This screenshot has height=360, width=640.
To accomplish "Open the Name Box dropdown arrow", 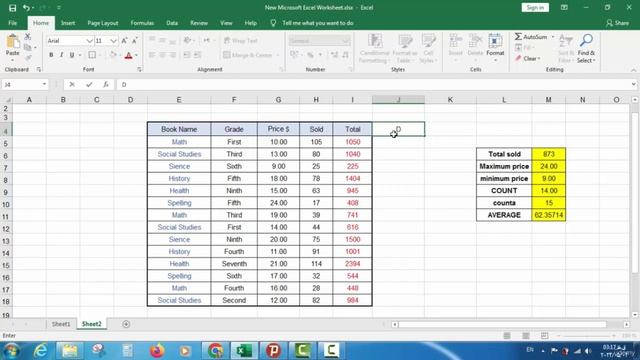I will point(44,84).
